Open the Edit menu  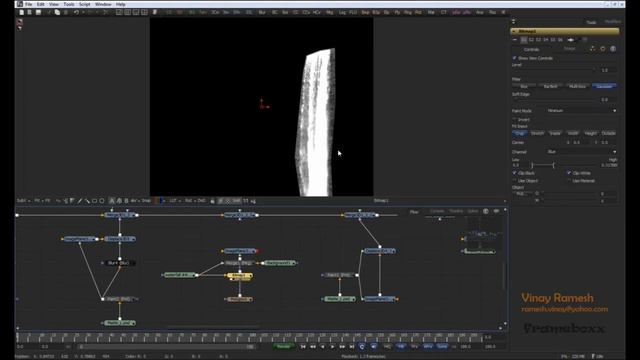[x=40, y=4]
